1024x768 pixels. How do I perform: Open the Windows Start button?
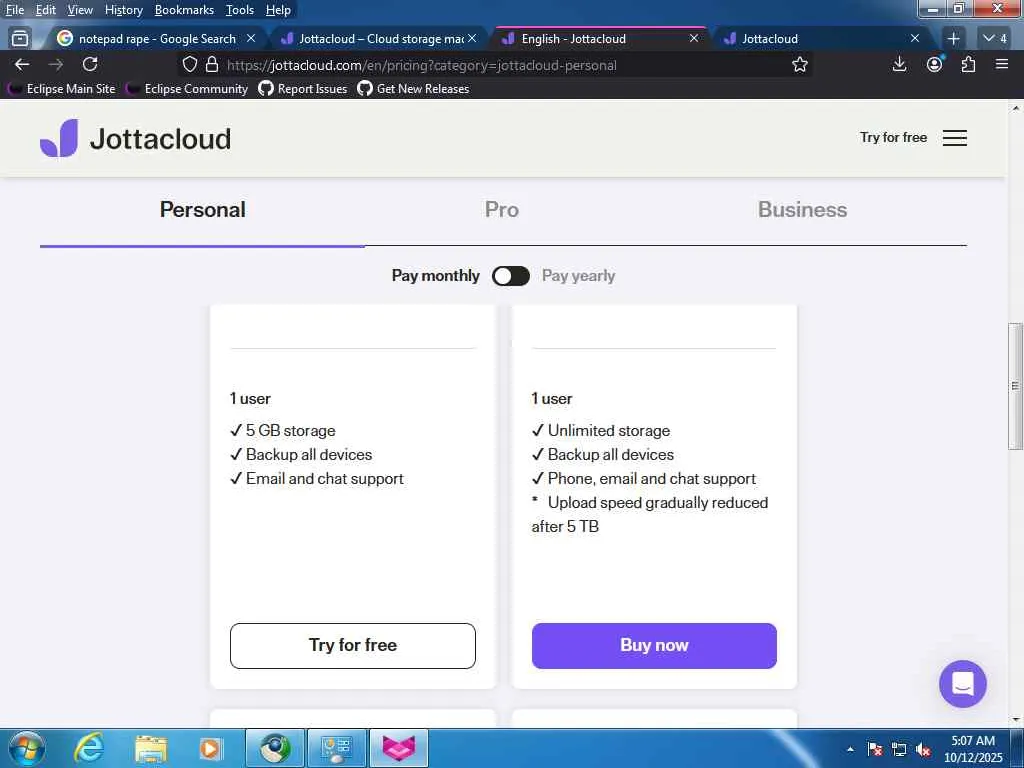coord(26,748)
